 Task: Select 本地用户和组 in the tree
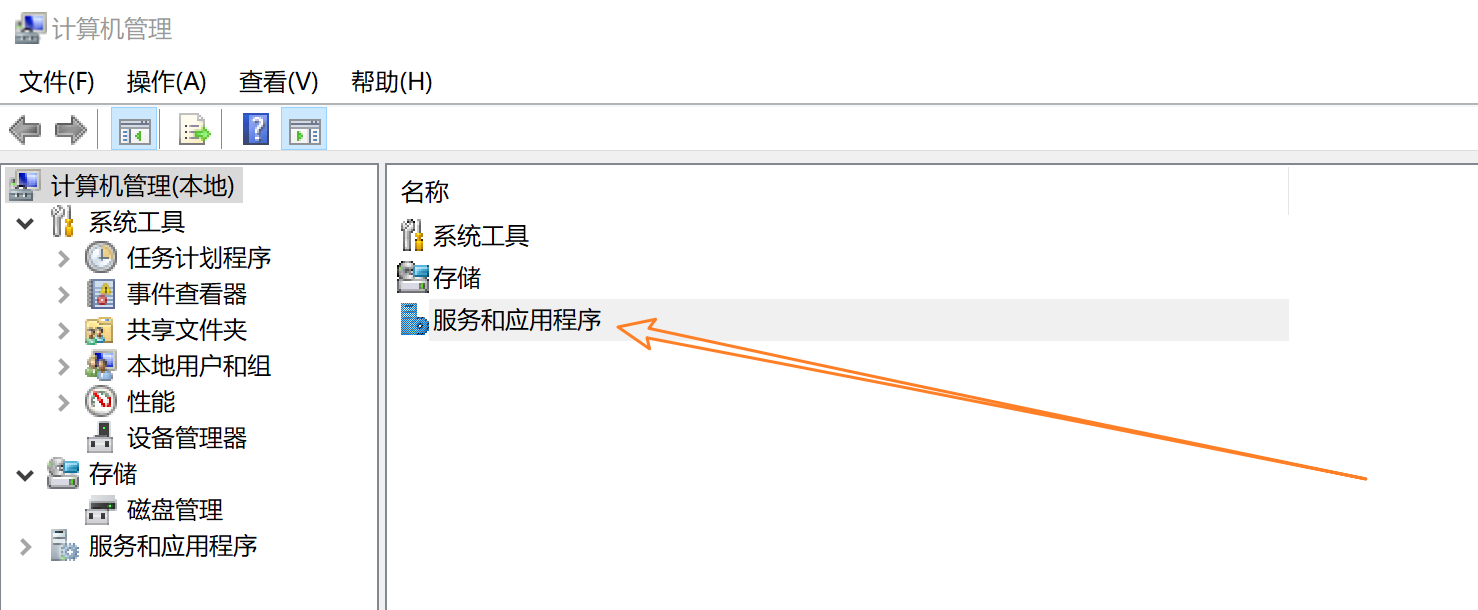click(x=199, y=366)
